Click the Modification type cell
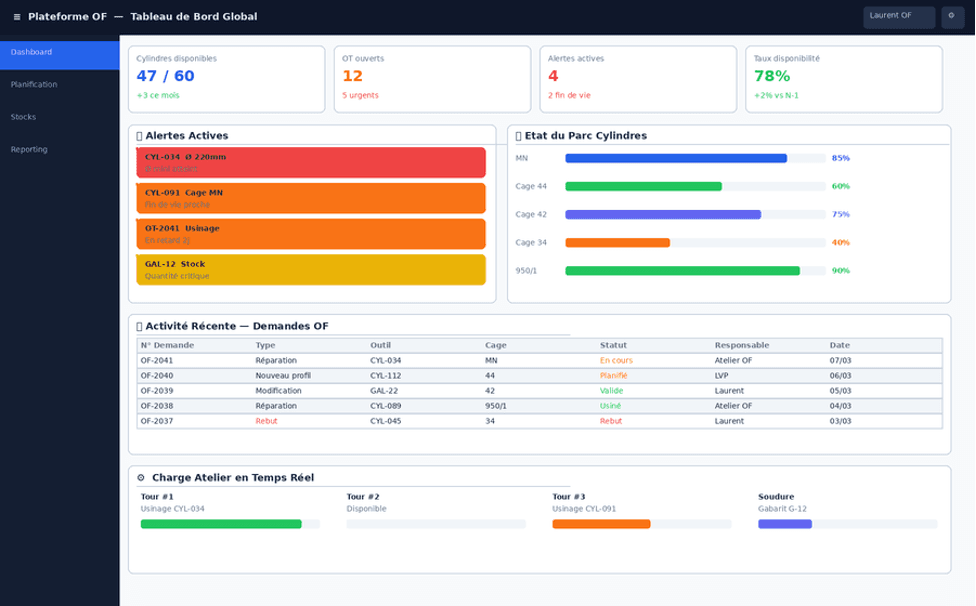This screenshot has width=976, height=606. pyautogui.click(x=278, y=391)
